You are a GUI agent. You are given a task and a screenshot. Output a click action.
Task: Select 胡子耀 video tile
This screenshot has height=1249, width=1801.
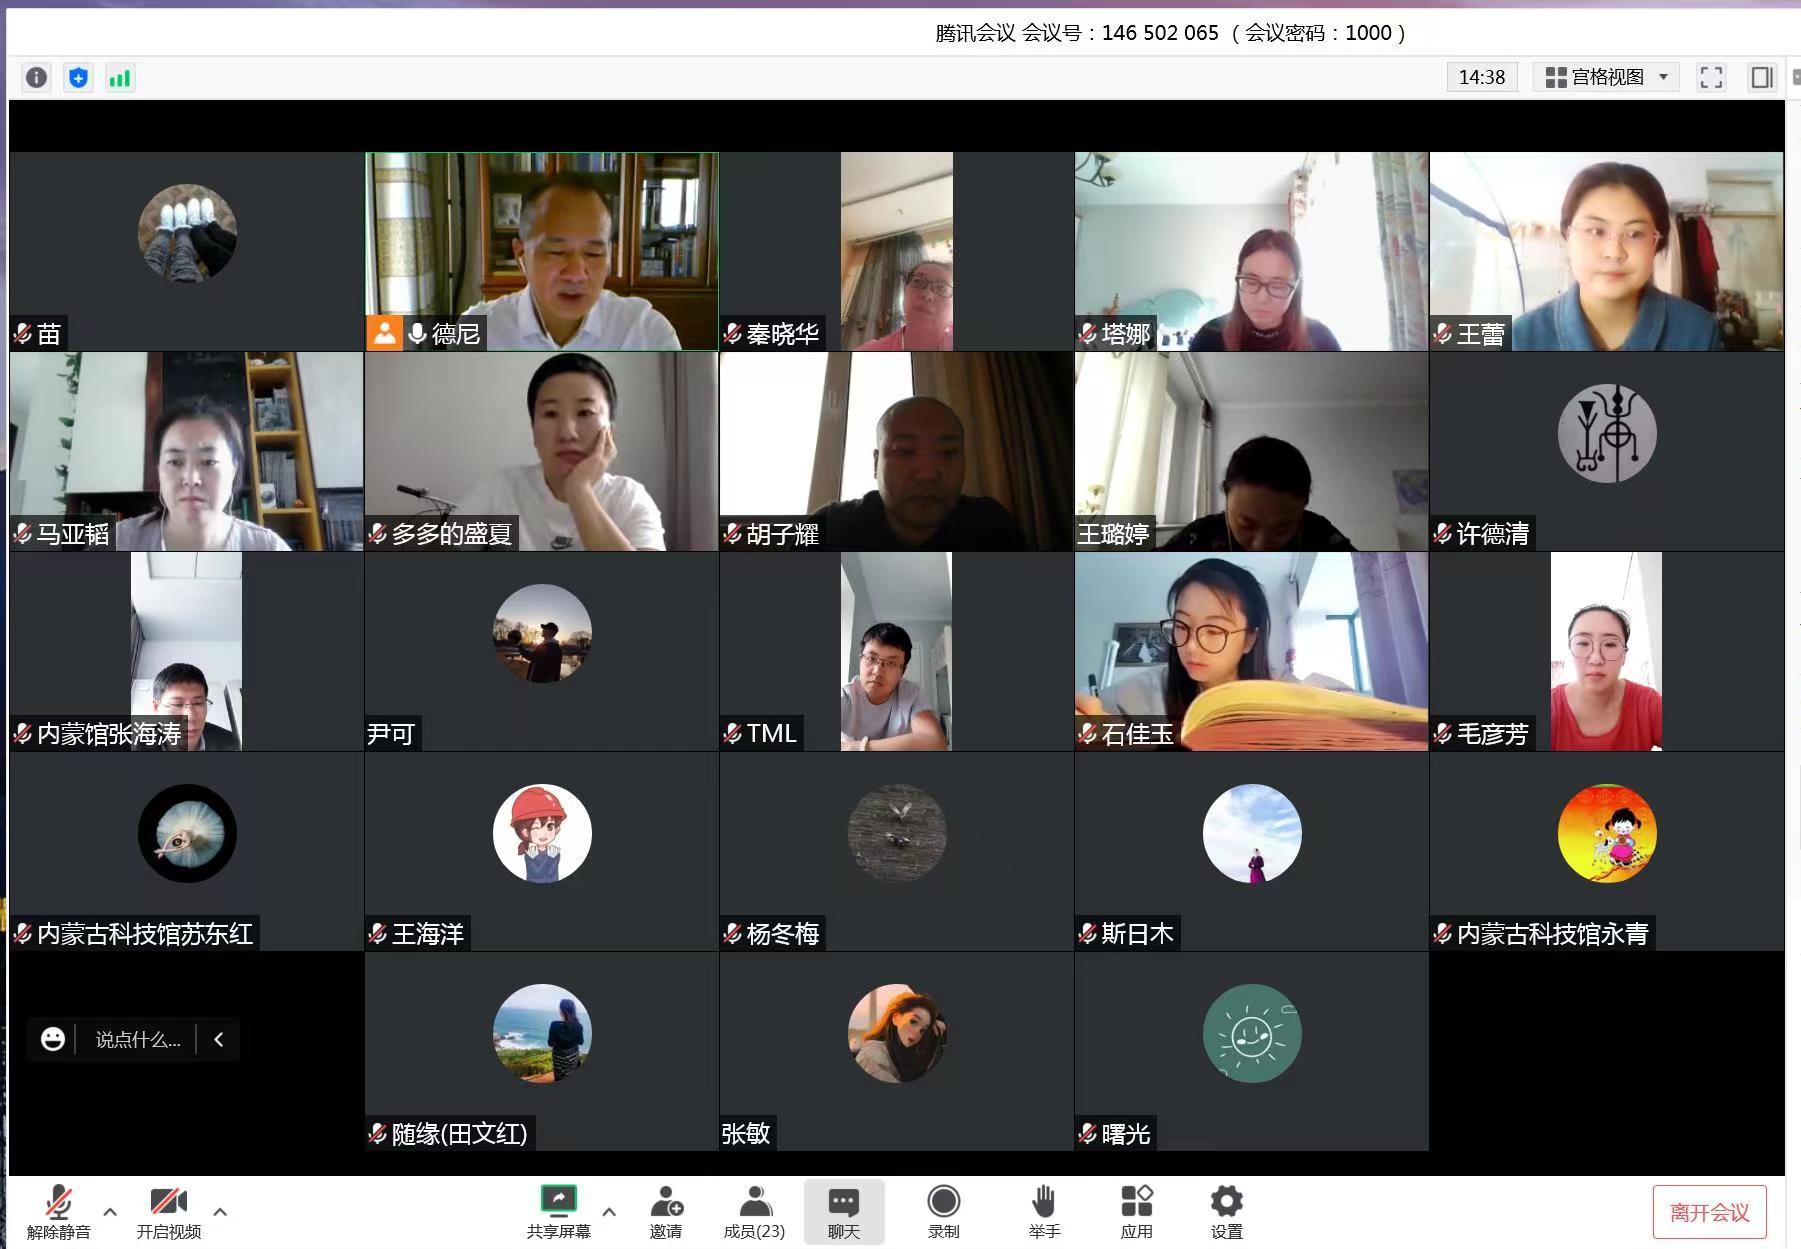coord(897,451)
